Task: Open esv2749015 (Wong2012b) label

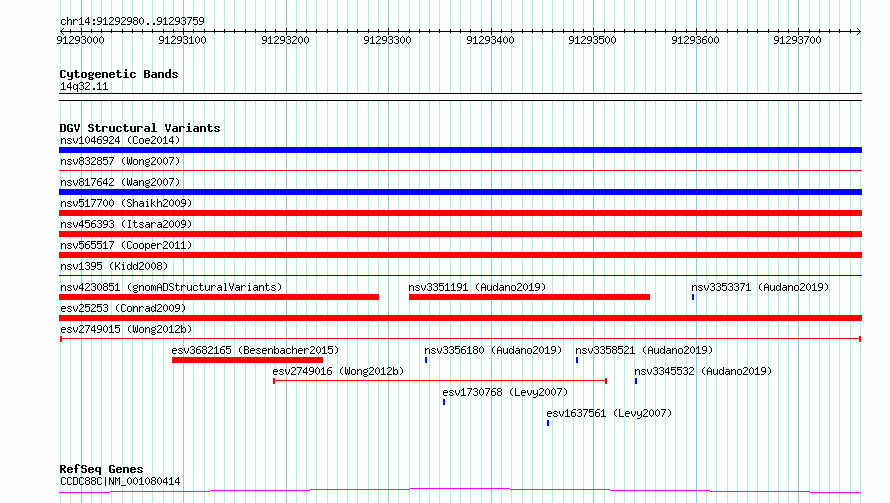Action: pyautogui.click(x=126, y=329)
